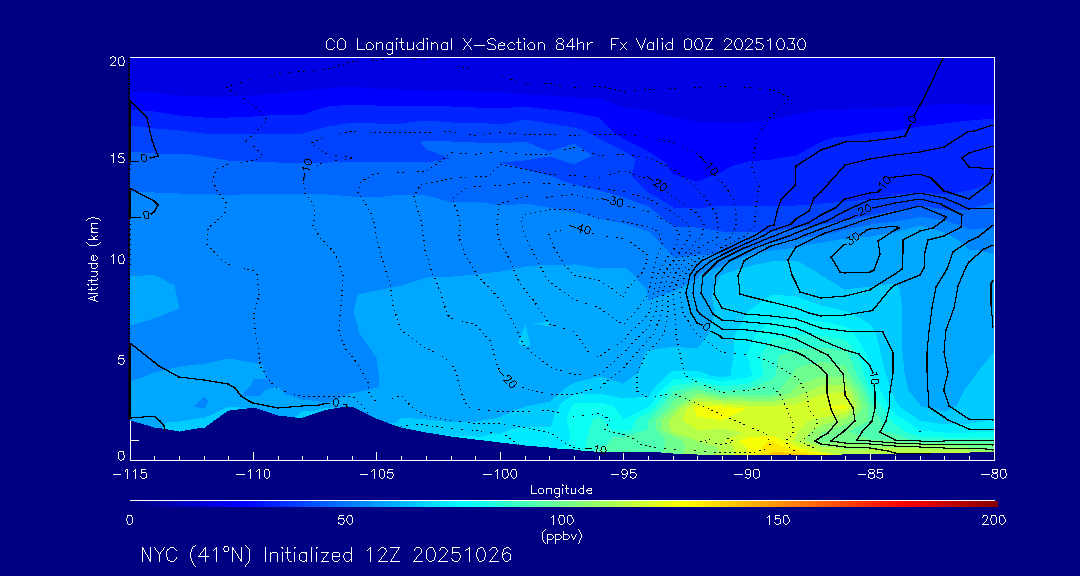This screenshot has width=1080, height=576.
Task: Click the color bar label 150
Action: 778,520
